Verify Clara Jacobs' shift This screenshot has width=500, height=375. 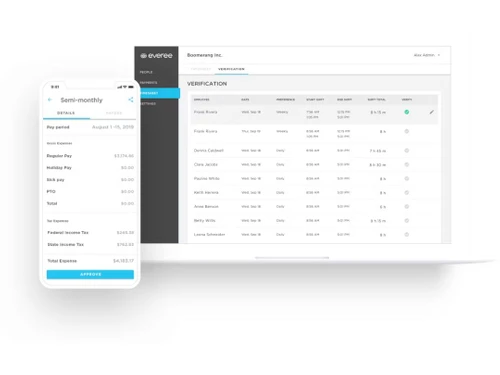407,165
